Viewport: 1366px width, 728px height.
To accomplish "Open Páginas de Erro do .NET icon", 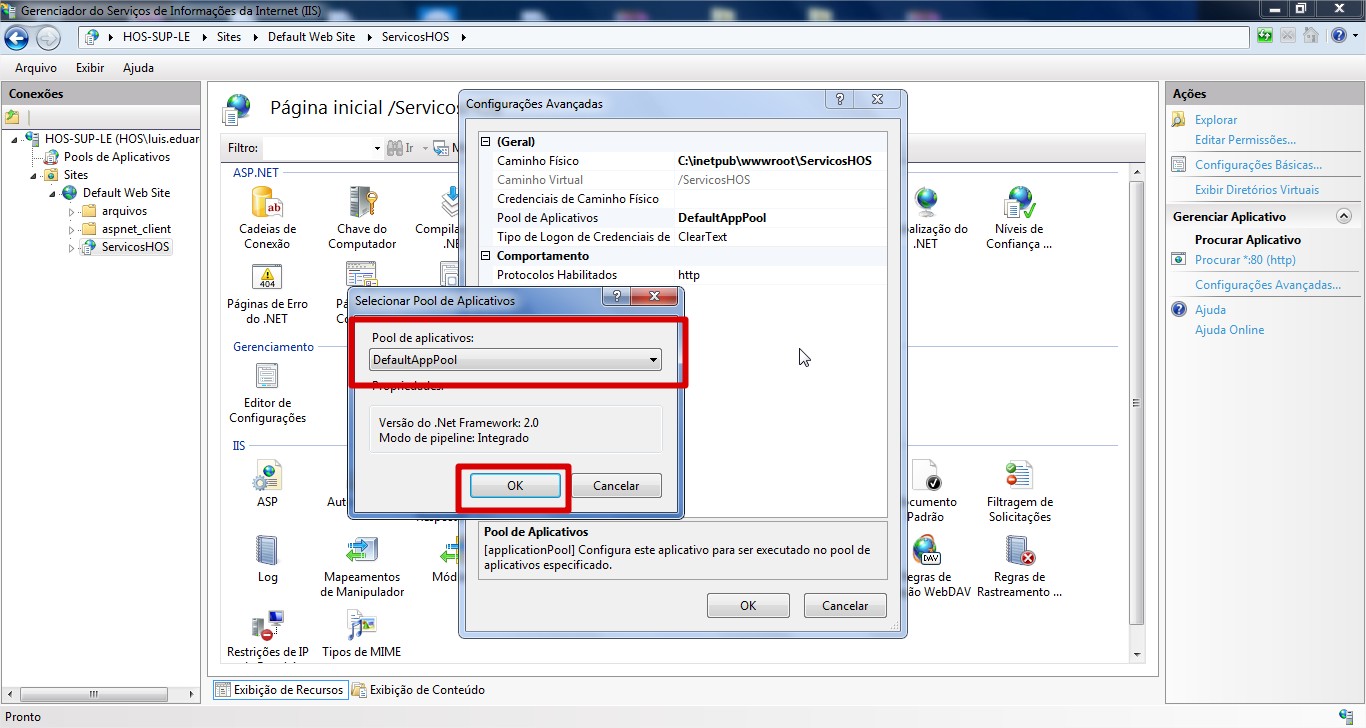I will [267, 279].
